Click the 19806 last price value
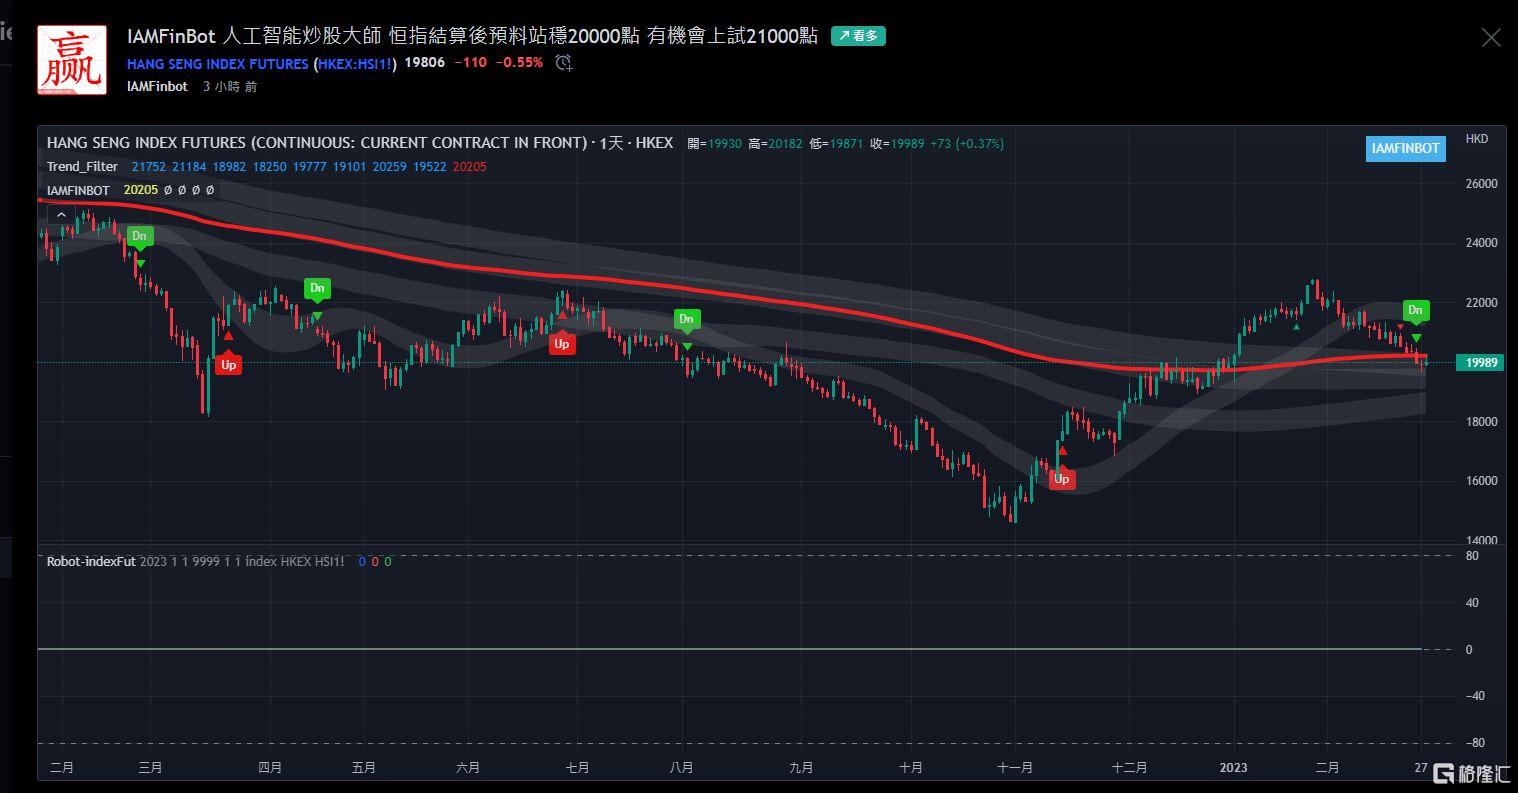Image resolution: width=1518 pixels, height=793 pixels. point(424,63)
